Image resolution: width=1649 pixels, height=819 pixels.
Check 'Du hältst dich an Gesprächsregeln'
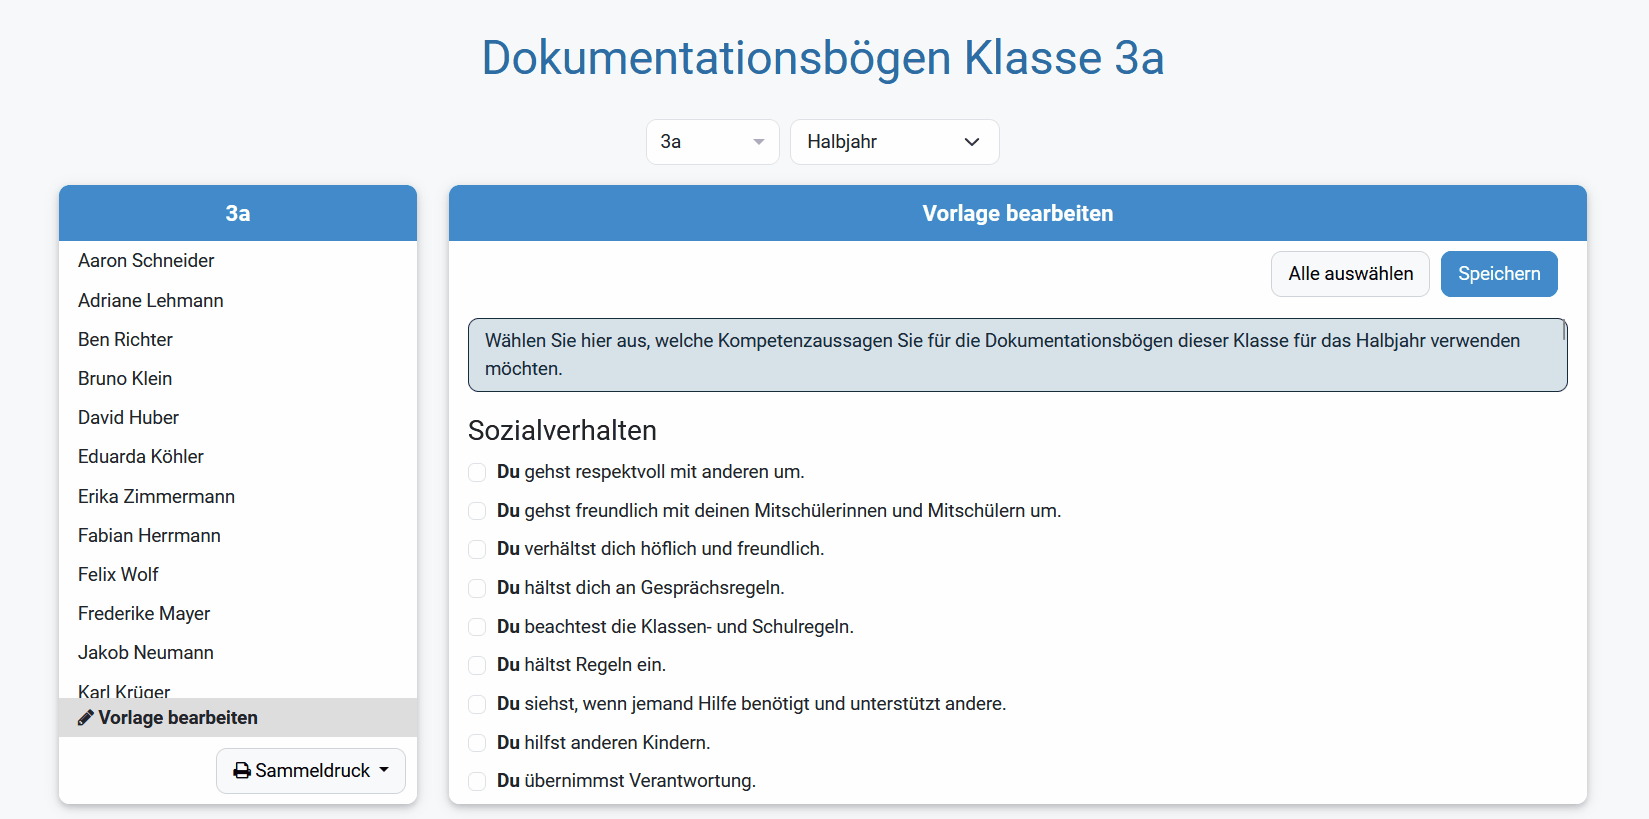[x=477, y=588]
